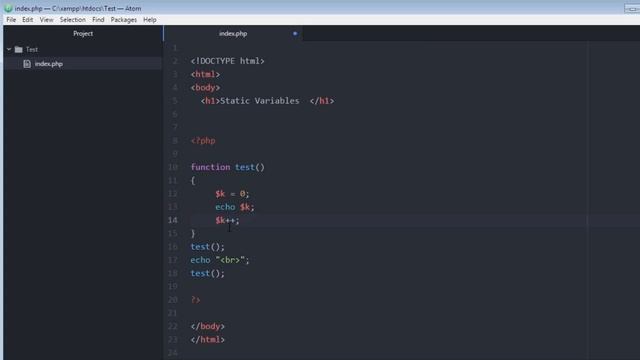This screenshot has height=360, width=640.
Task: Click the opening <body> tag
Action: click(205, 87)
